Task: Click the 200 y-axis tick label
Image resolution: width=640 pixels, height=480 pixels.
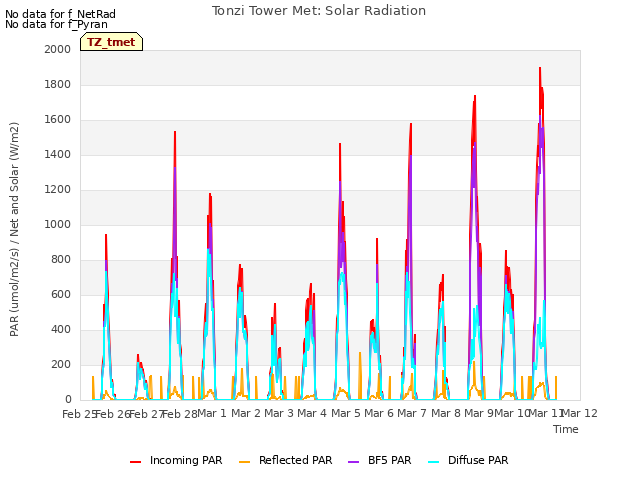Action: (x=61, y=364)
